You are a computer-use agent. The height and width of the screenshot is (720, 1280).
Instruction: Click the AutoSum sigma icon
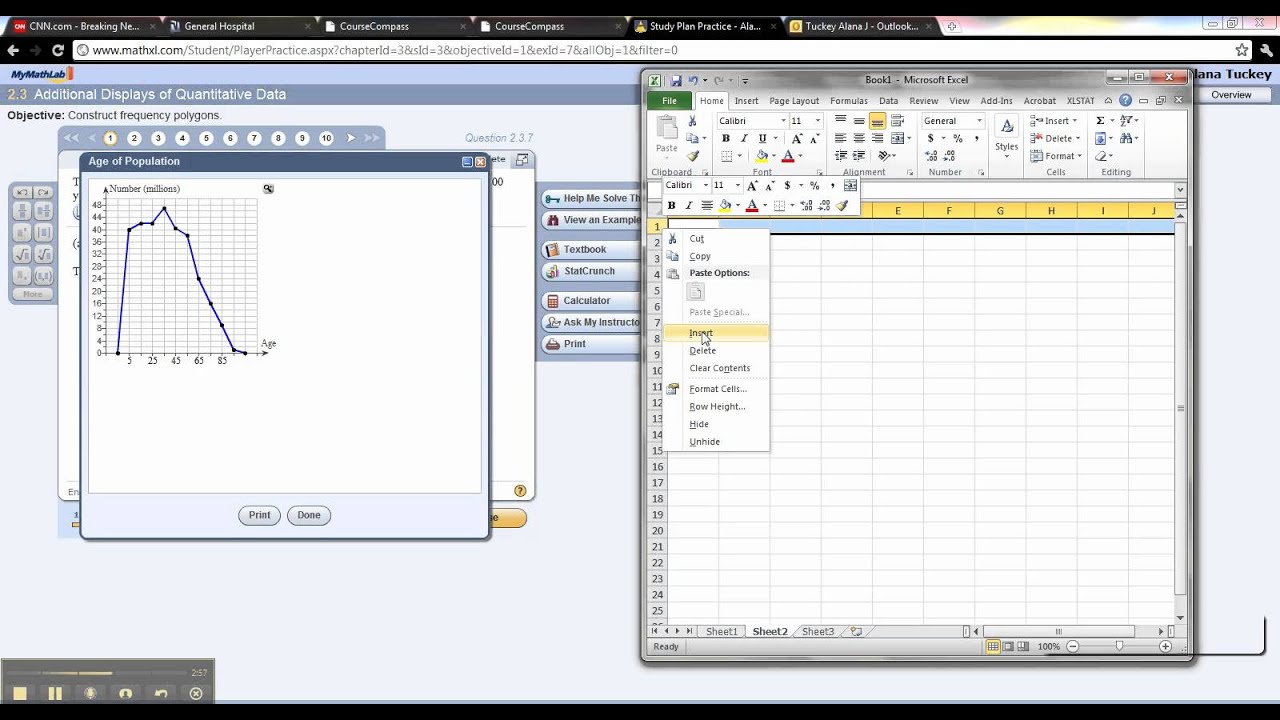pos(1100,121)
